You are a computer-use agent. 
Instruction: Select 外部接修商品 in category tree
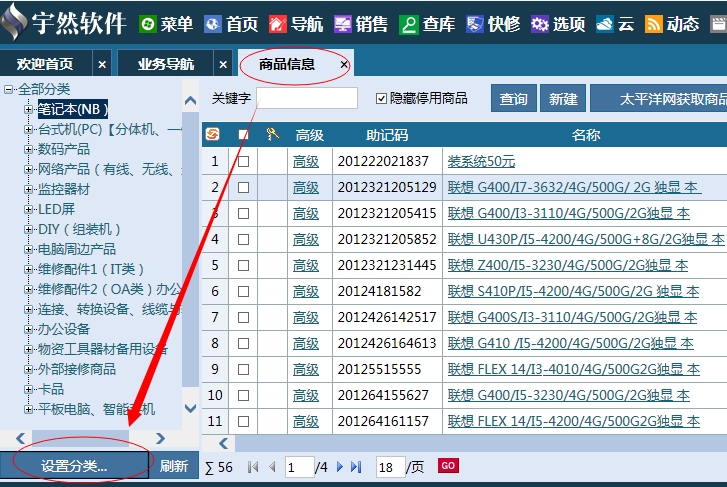pyautogui.click(x=77, y=369)
